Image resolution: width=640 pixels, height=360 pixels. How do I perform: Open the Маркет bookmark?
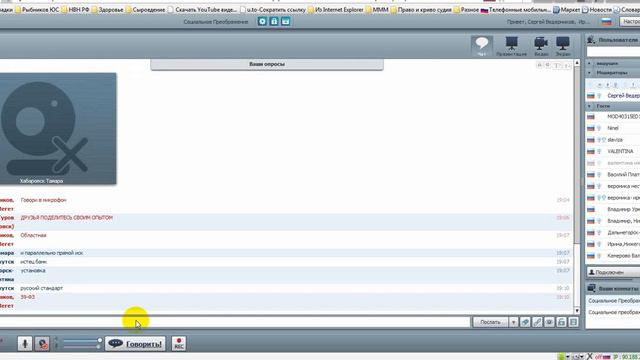[x=567, y=9]
